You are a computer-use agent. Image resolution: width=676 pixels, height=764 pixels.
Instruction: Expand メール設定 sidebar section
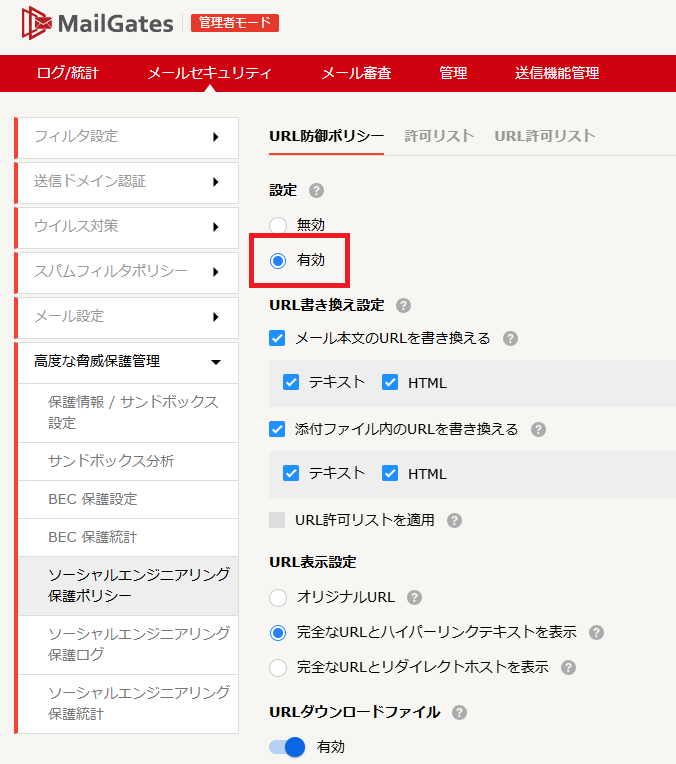point(128,318)
